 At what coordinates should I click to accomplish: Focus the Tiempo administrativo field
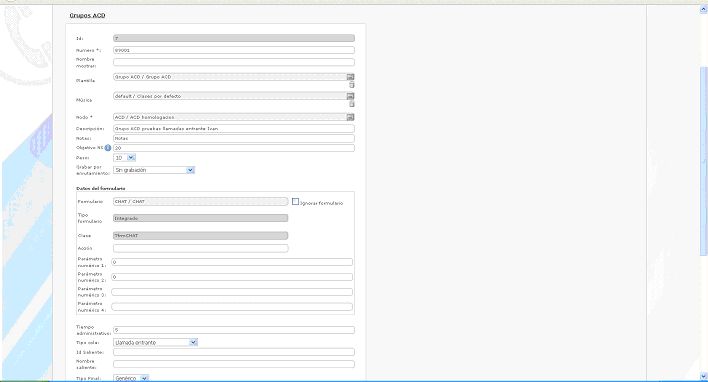234,330
